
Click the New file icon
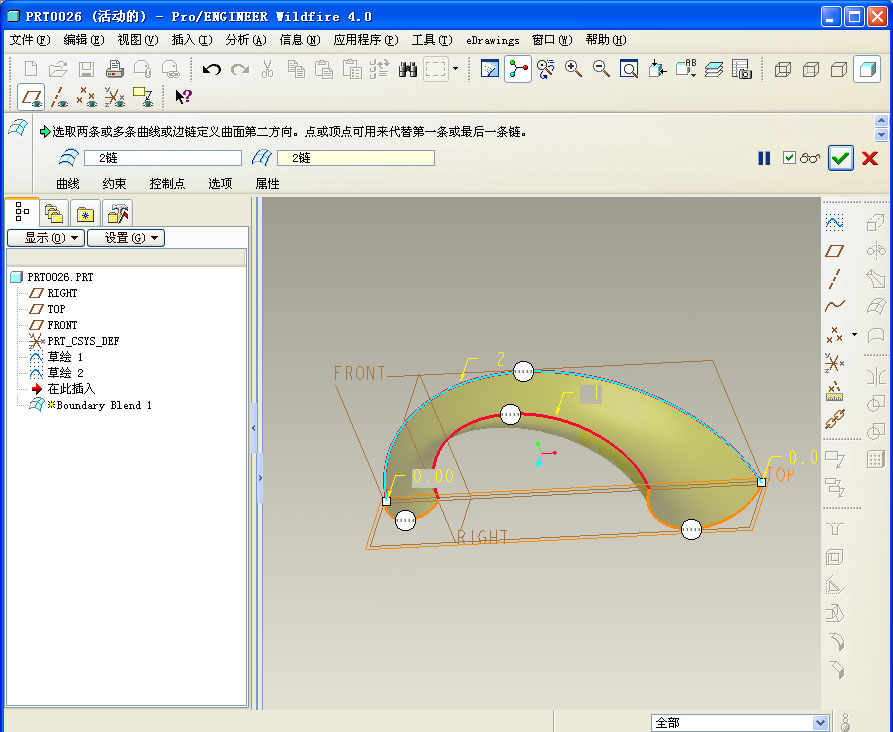pos(31,69)
